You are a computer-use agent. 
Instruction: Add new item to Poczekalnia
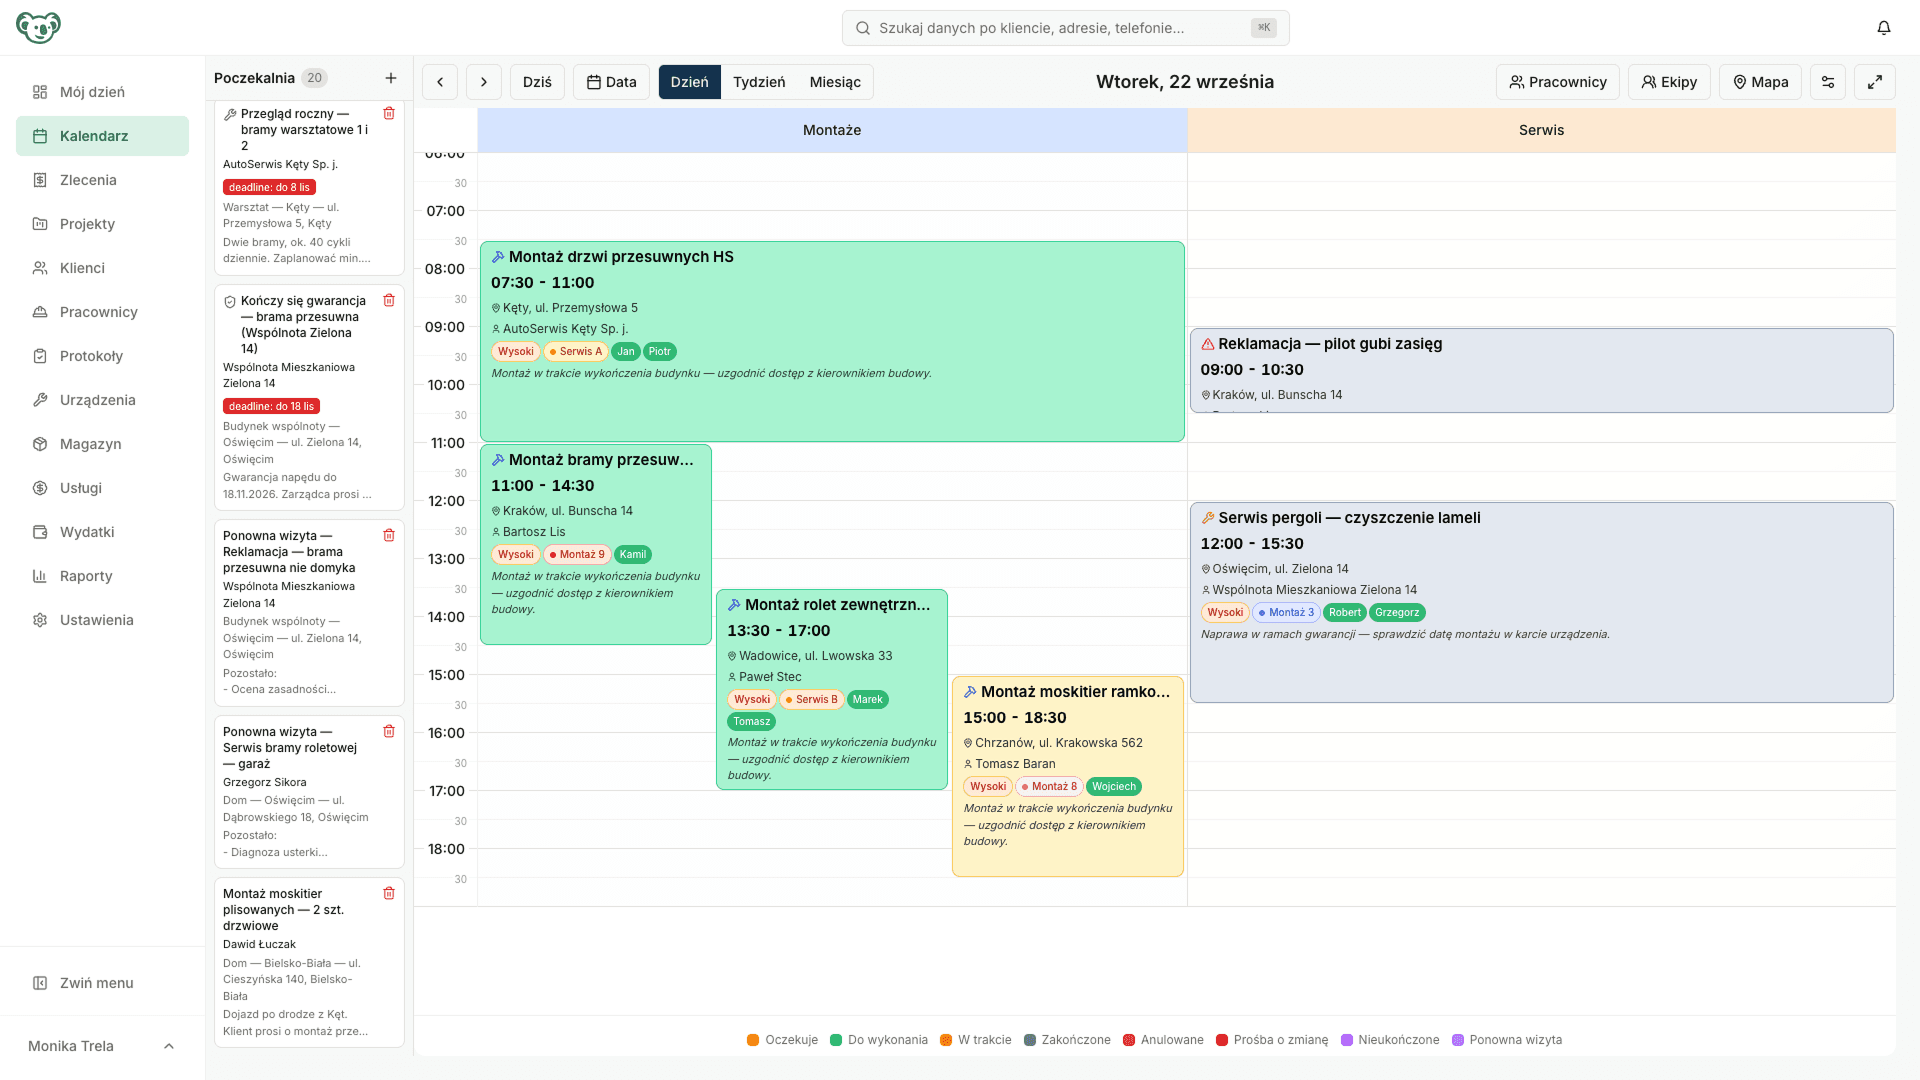click(x=391, y=78)
